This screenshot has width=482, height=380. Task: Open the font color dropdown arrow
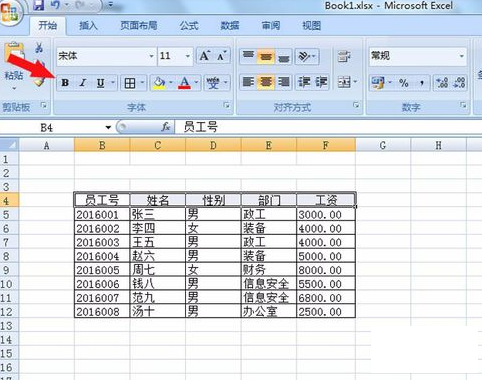click(x=196, y=83)
